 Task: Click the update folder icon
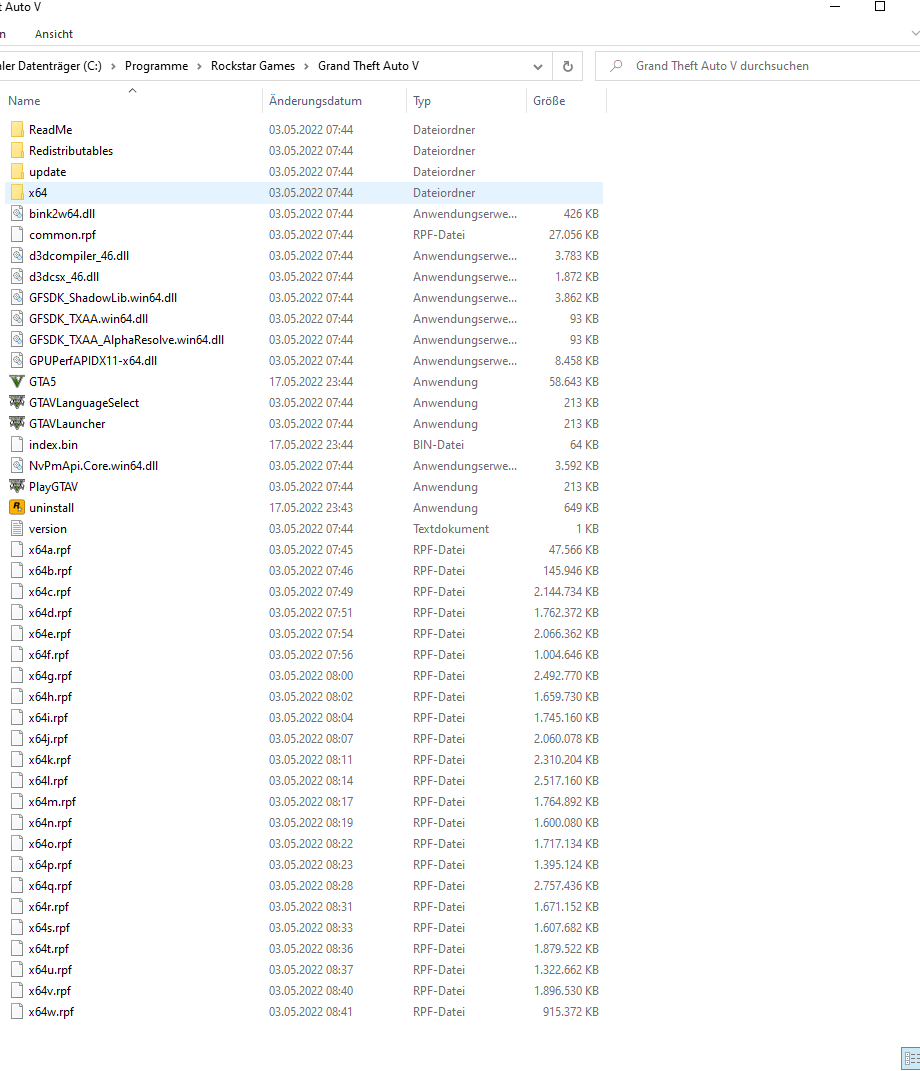[17, 171]
